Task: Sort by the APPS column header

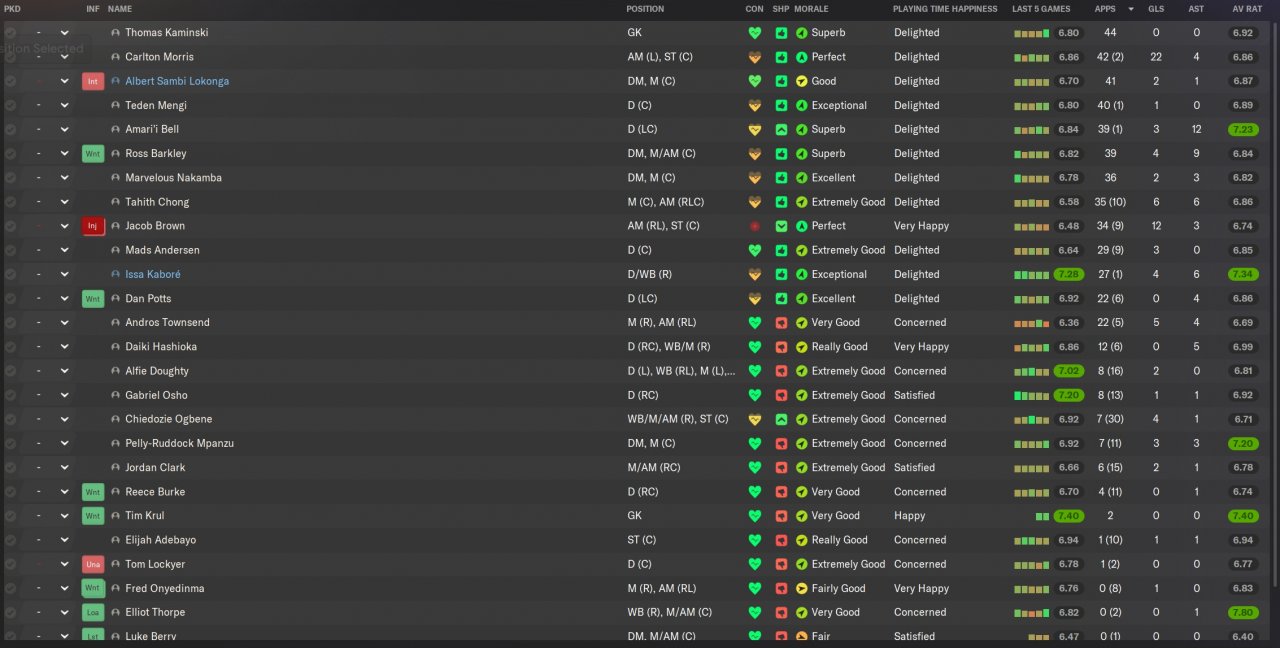Action: point(1105,9)
